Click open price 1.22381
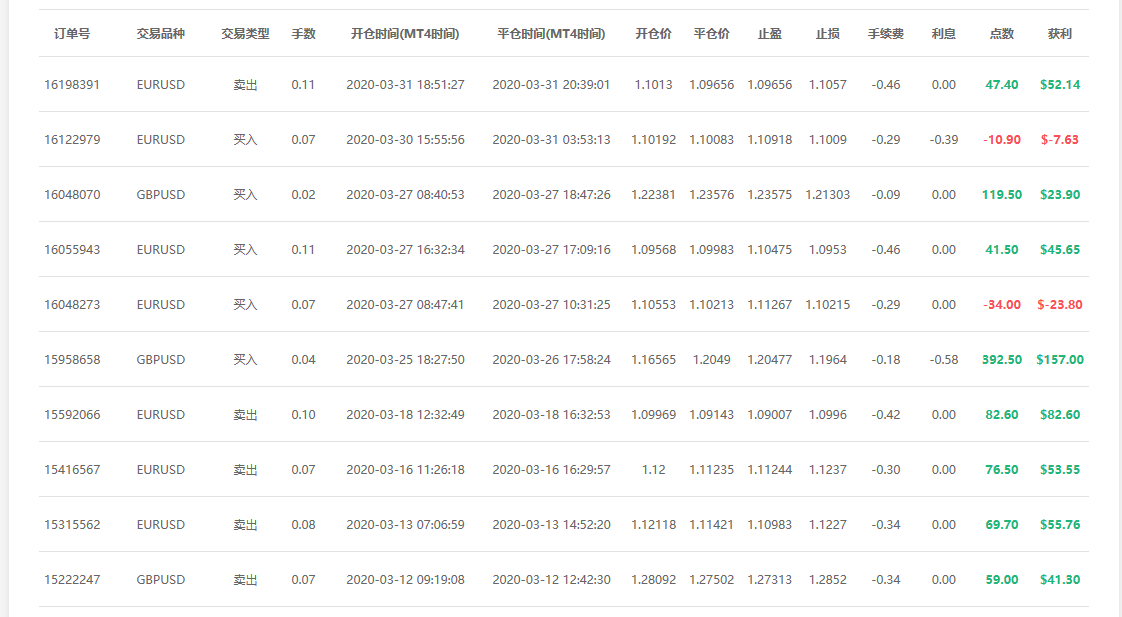 click(x=653, y=195)
